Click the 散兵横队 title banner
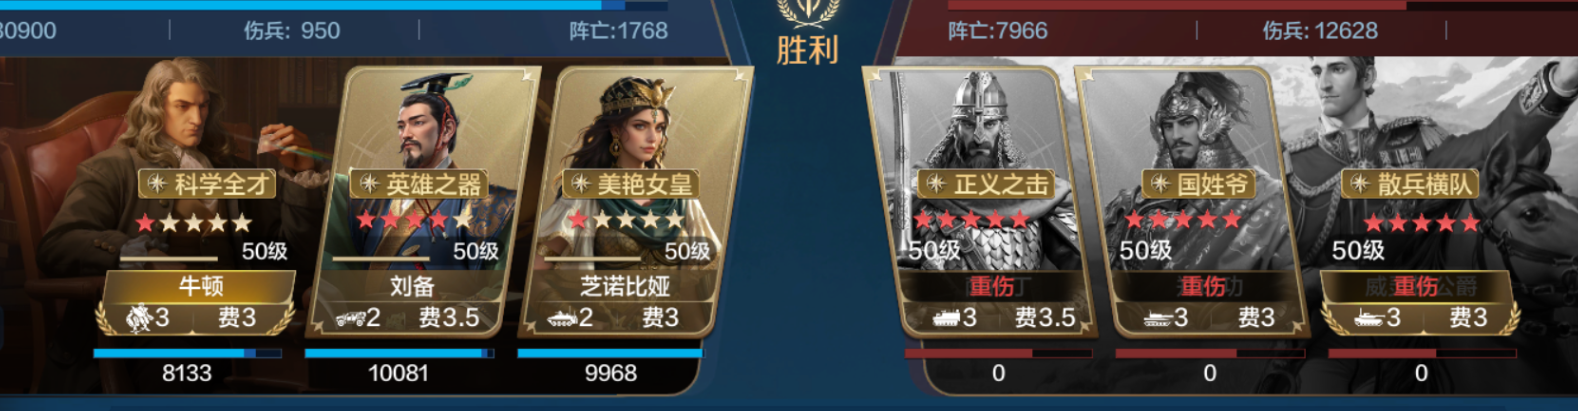The image size is (1578, 411). pos(1410,184)
